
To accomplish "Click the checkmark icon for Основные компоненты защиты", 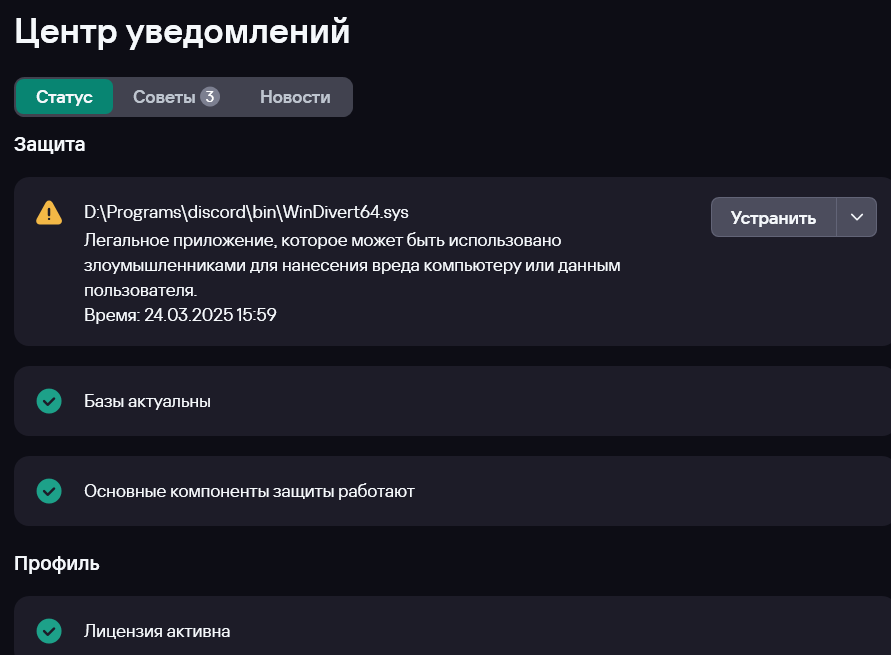I will [48, 491].
